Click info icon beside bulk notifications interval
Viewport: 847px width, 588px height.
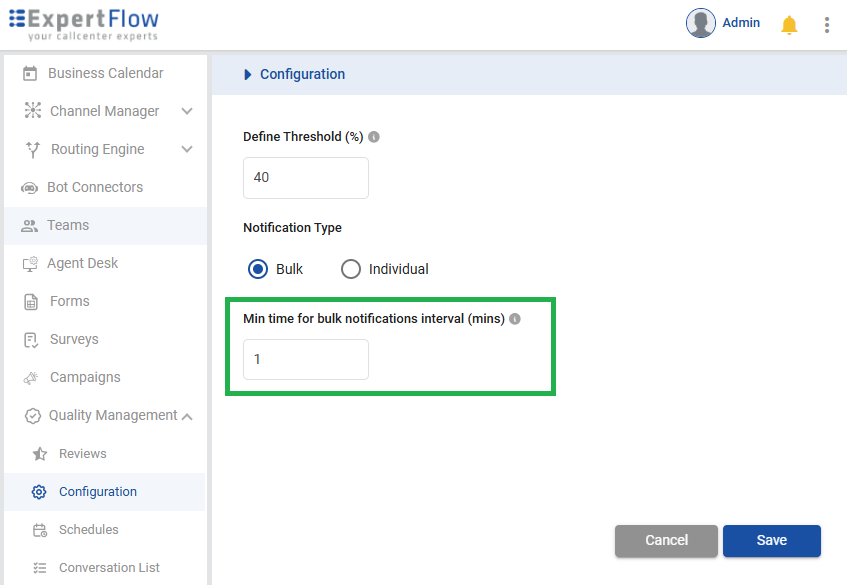(x=515, y=319)
